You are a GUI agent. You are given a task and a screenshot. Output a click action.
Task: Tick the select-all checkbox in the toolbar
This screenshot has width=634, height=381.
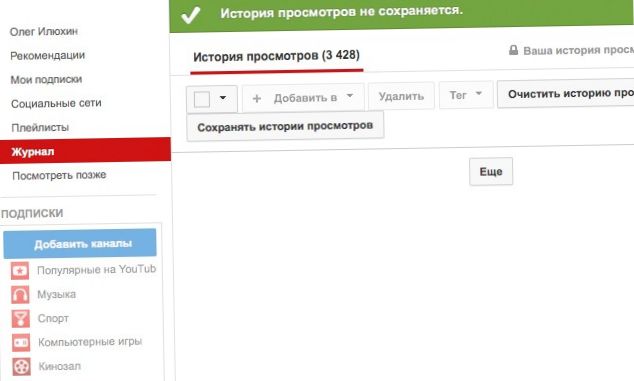202,99
